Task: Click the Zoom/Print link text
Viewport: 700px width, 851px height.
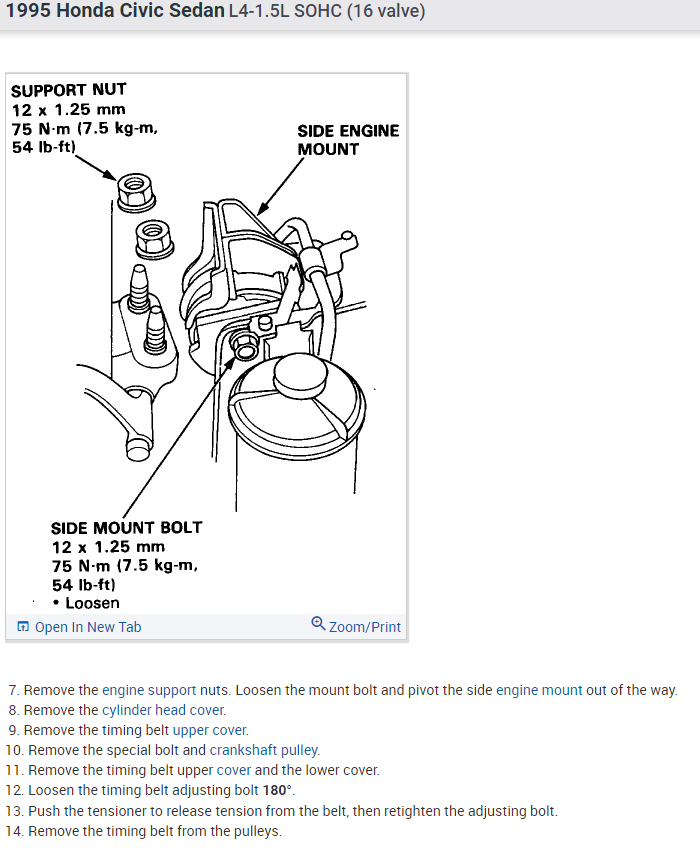Action: click(x=365, y=627)
